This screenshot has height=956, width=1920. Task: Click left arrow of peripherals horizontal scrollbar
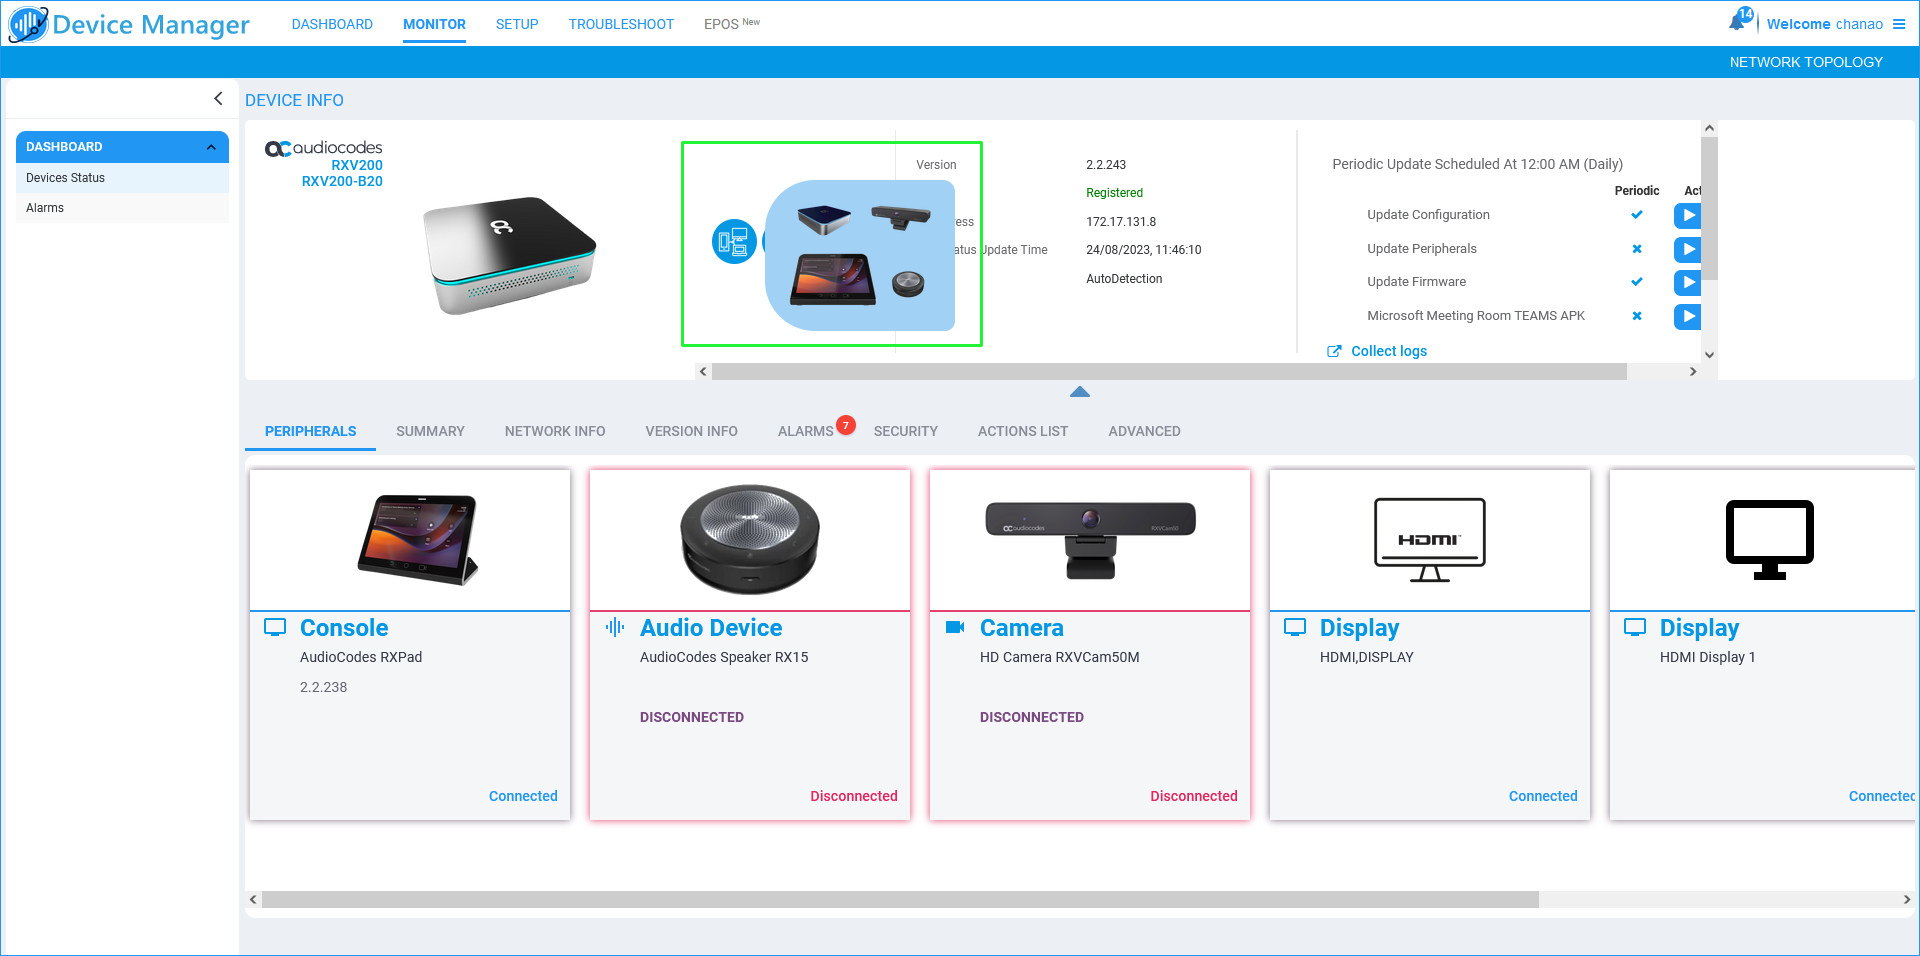pyautogui.click(x=253, y=900)
